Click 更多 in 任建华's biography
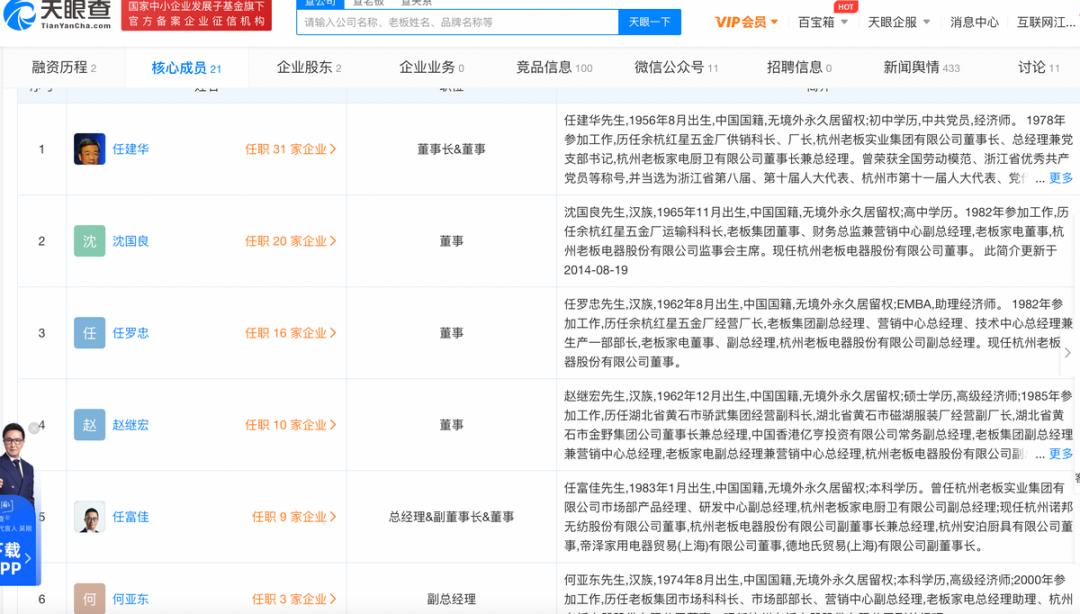This screenshot has width=1080, height=614. point(1061,178)
